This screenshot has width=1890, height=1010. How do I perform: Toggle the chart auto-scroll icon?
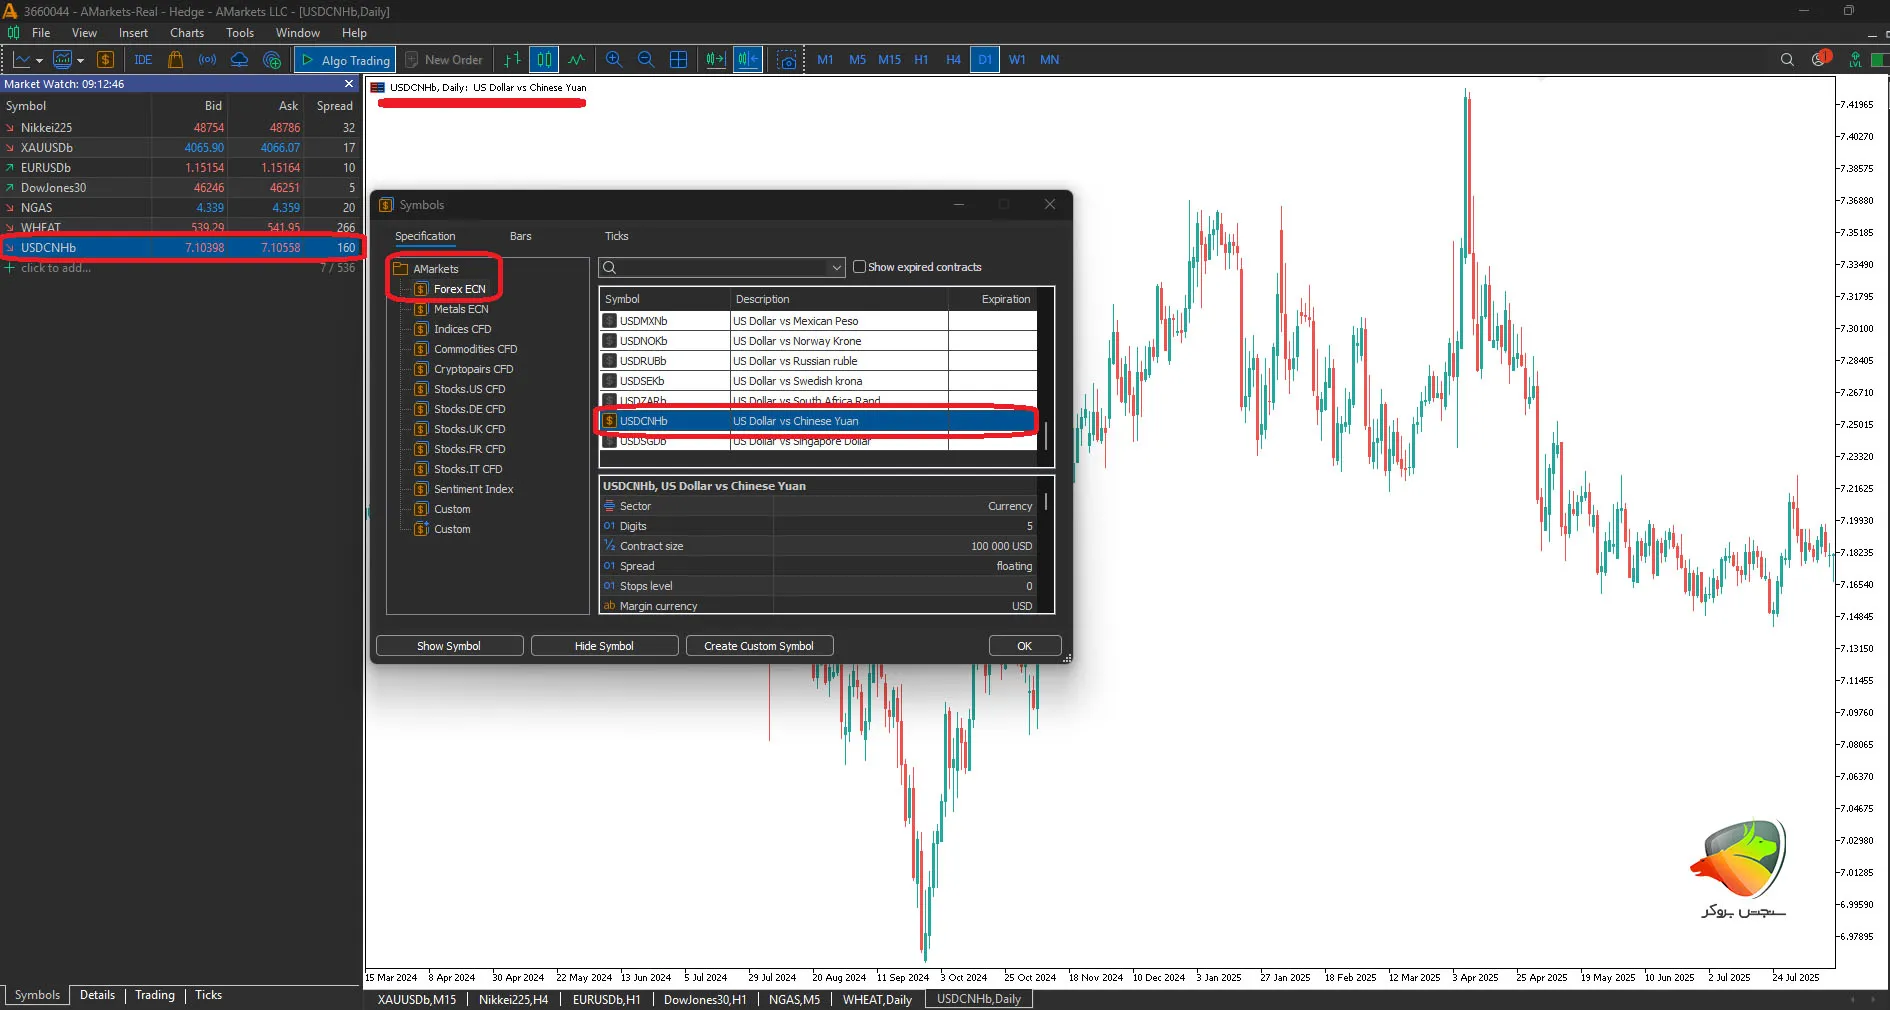coord(715,60)
